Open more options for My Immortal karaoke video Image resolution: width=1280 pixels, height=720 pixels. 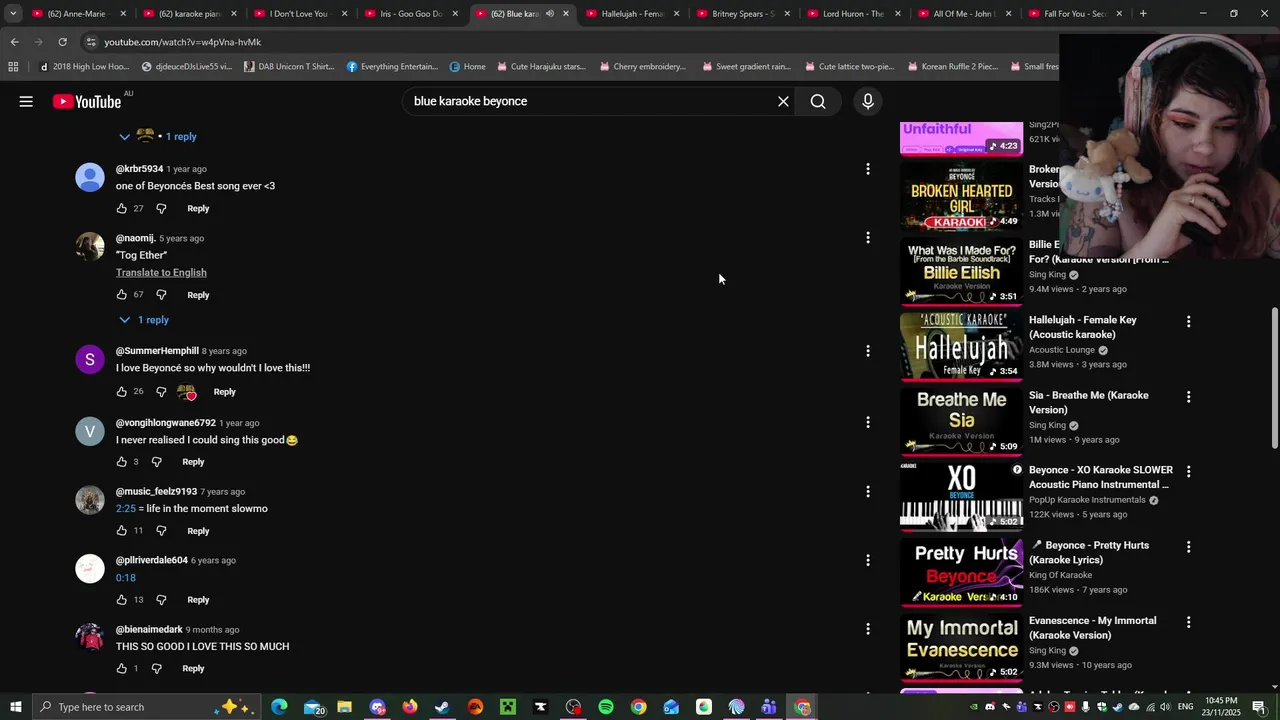coord(1188,622)
